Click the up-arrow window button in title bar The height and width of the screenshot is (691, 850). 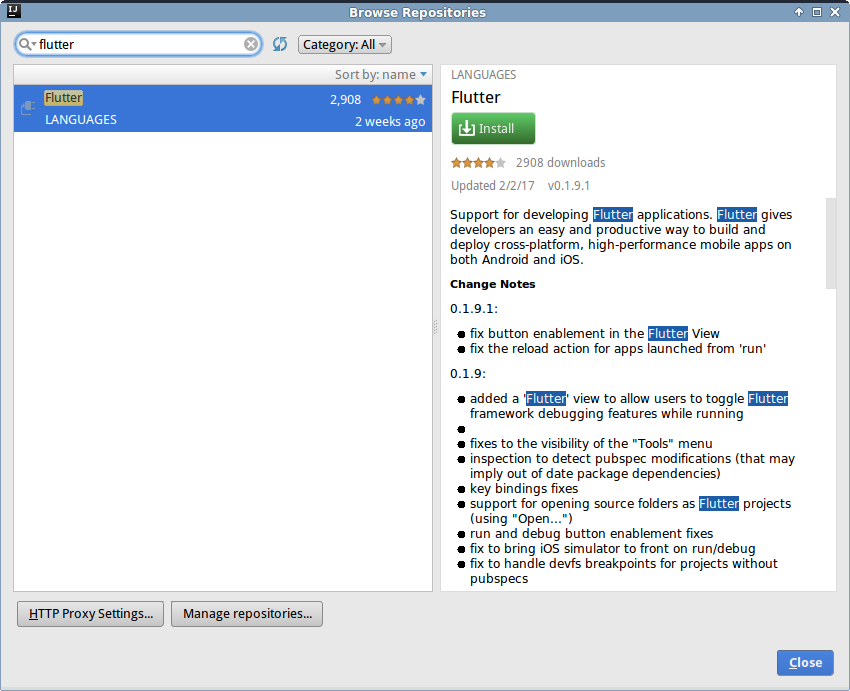(x=799, y=12)
